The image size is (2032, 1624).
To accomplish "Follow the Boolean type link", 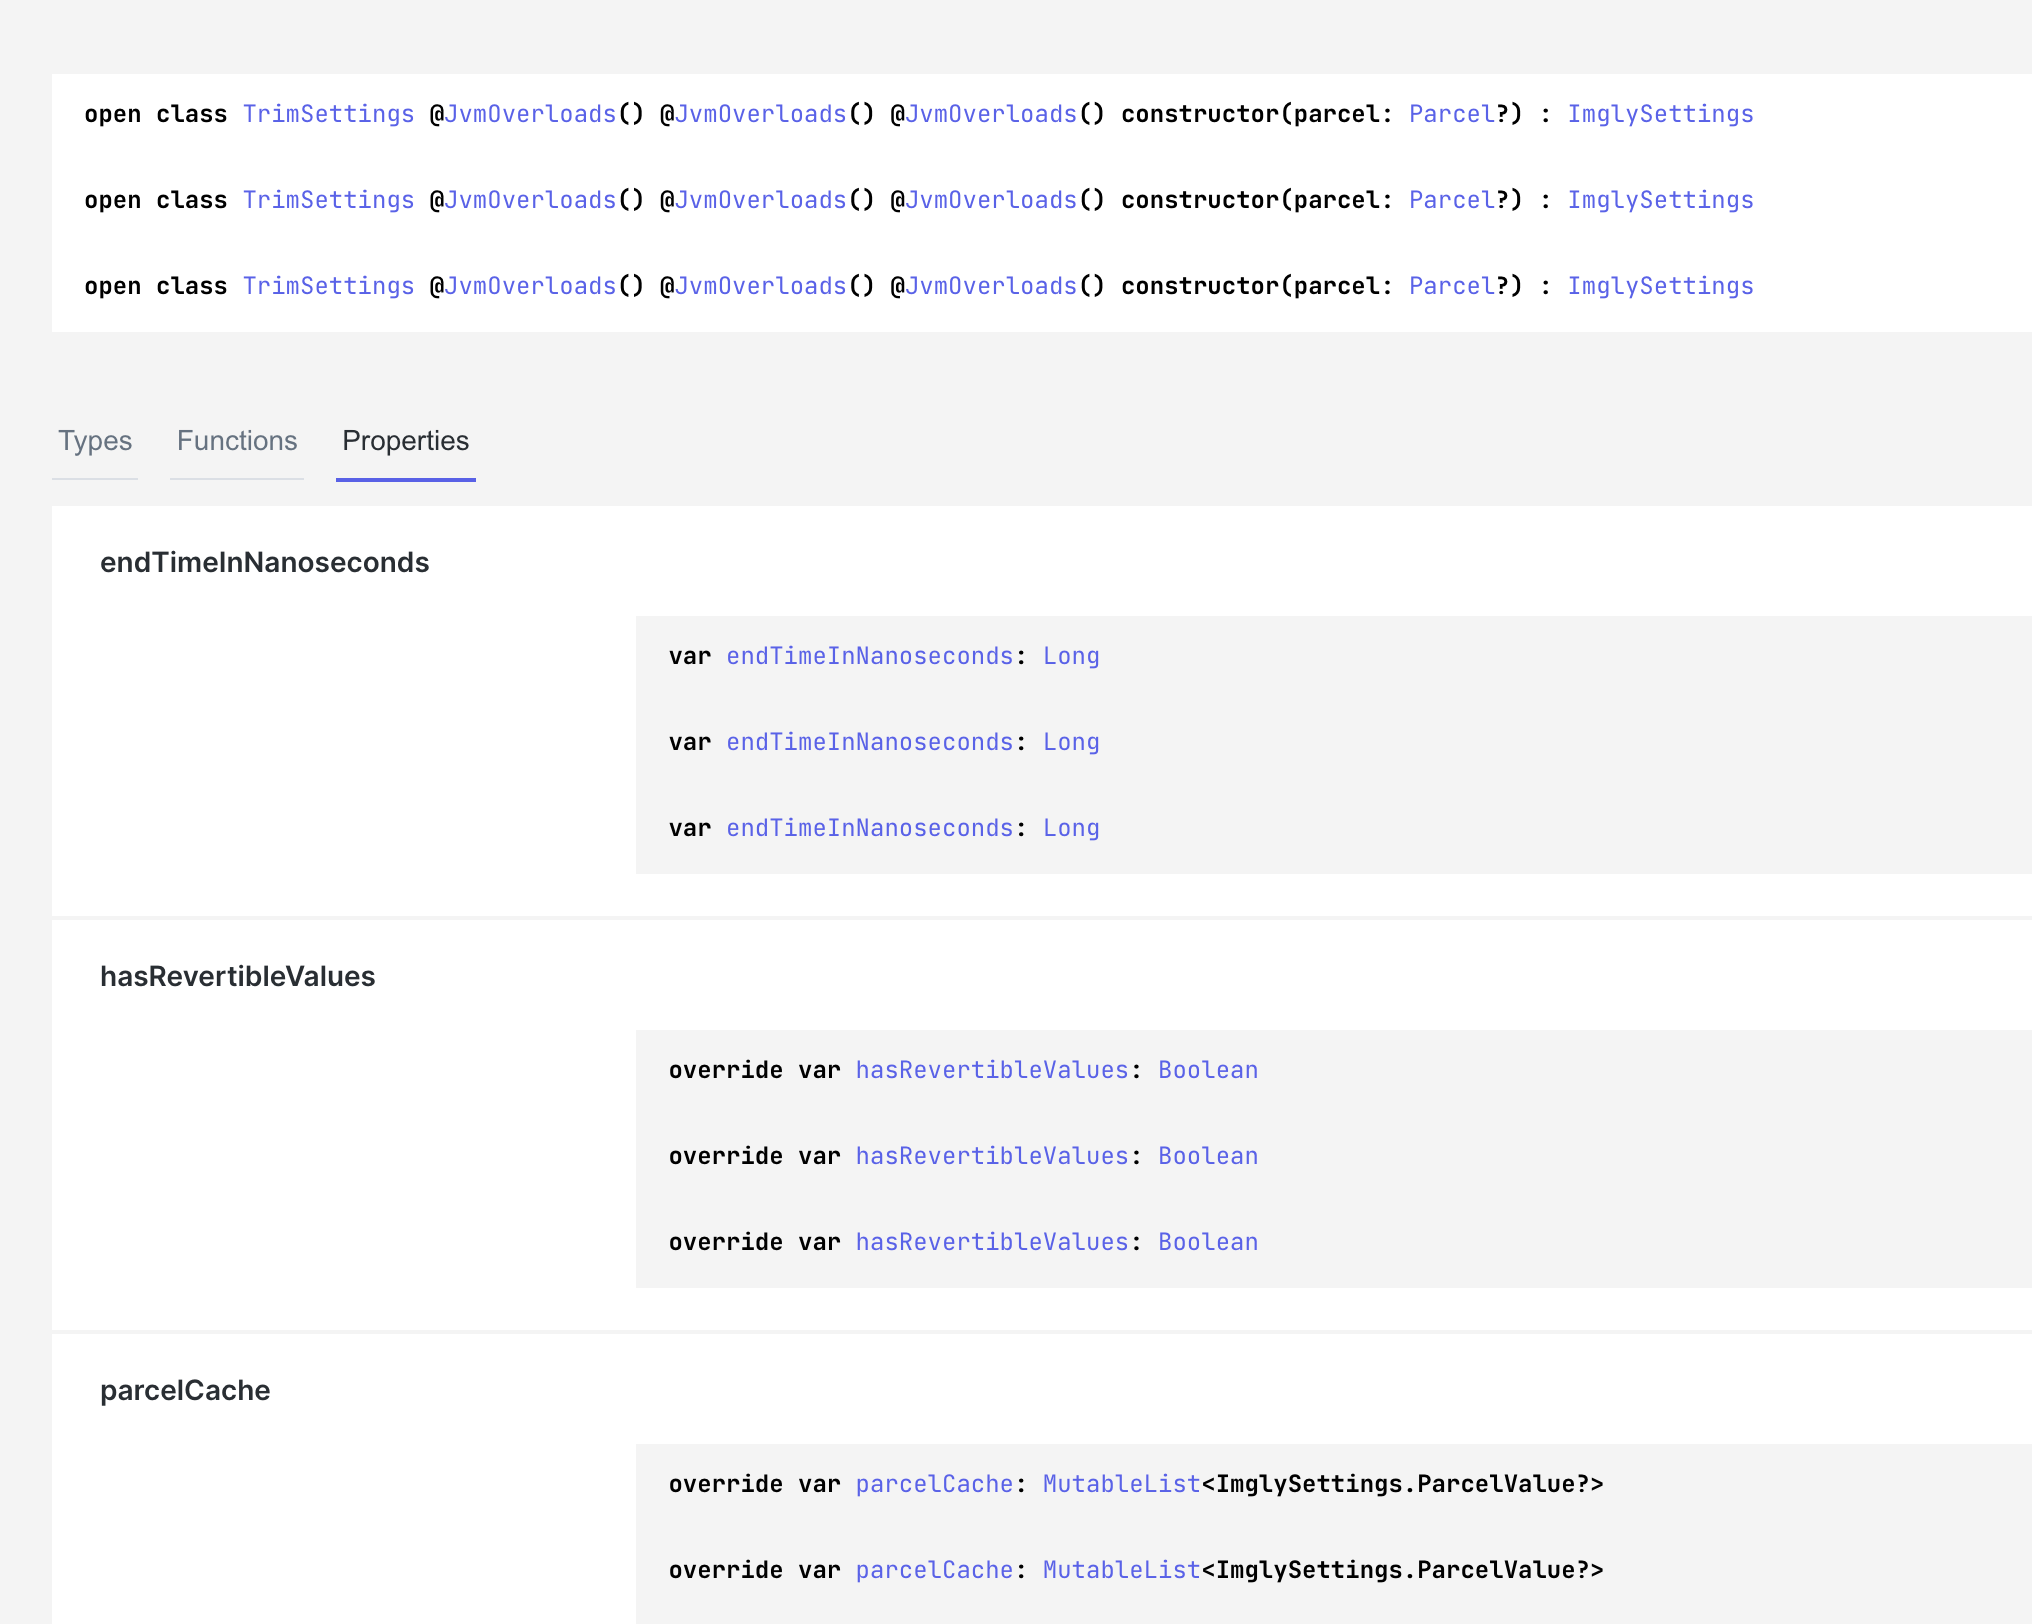I will [1208, 1069].
